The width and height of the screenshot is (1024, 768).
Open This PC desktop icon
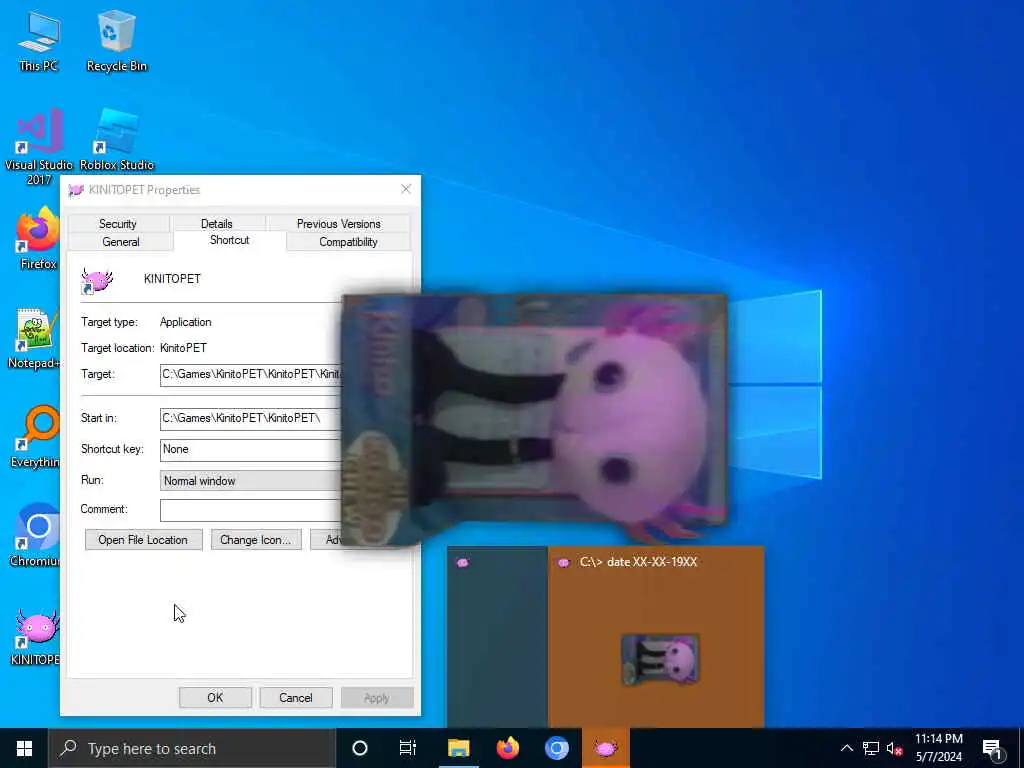tap(39, 41)
